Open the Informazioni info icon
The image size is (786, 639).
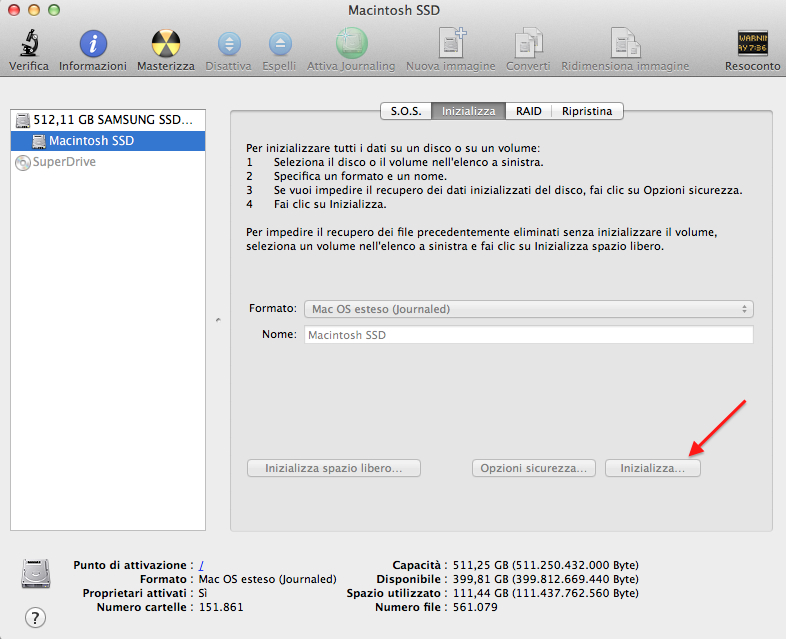tap(93, 44)
